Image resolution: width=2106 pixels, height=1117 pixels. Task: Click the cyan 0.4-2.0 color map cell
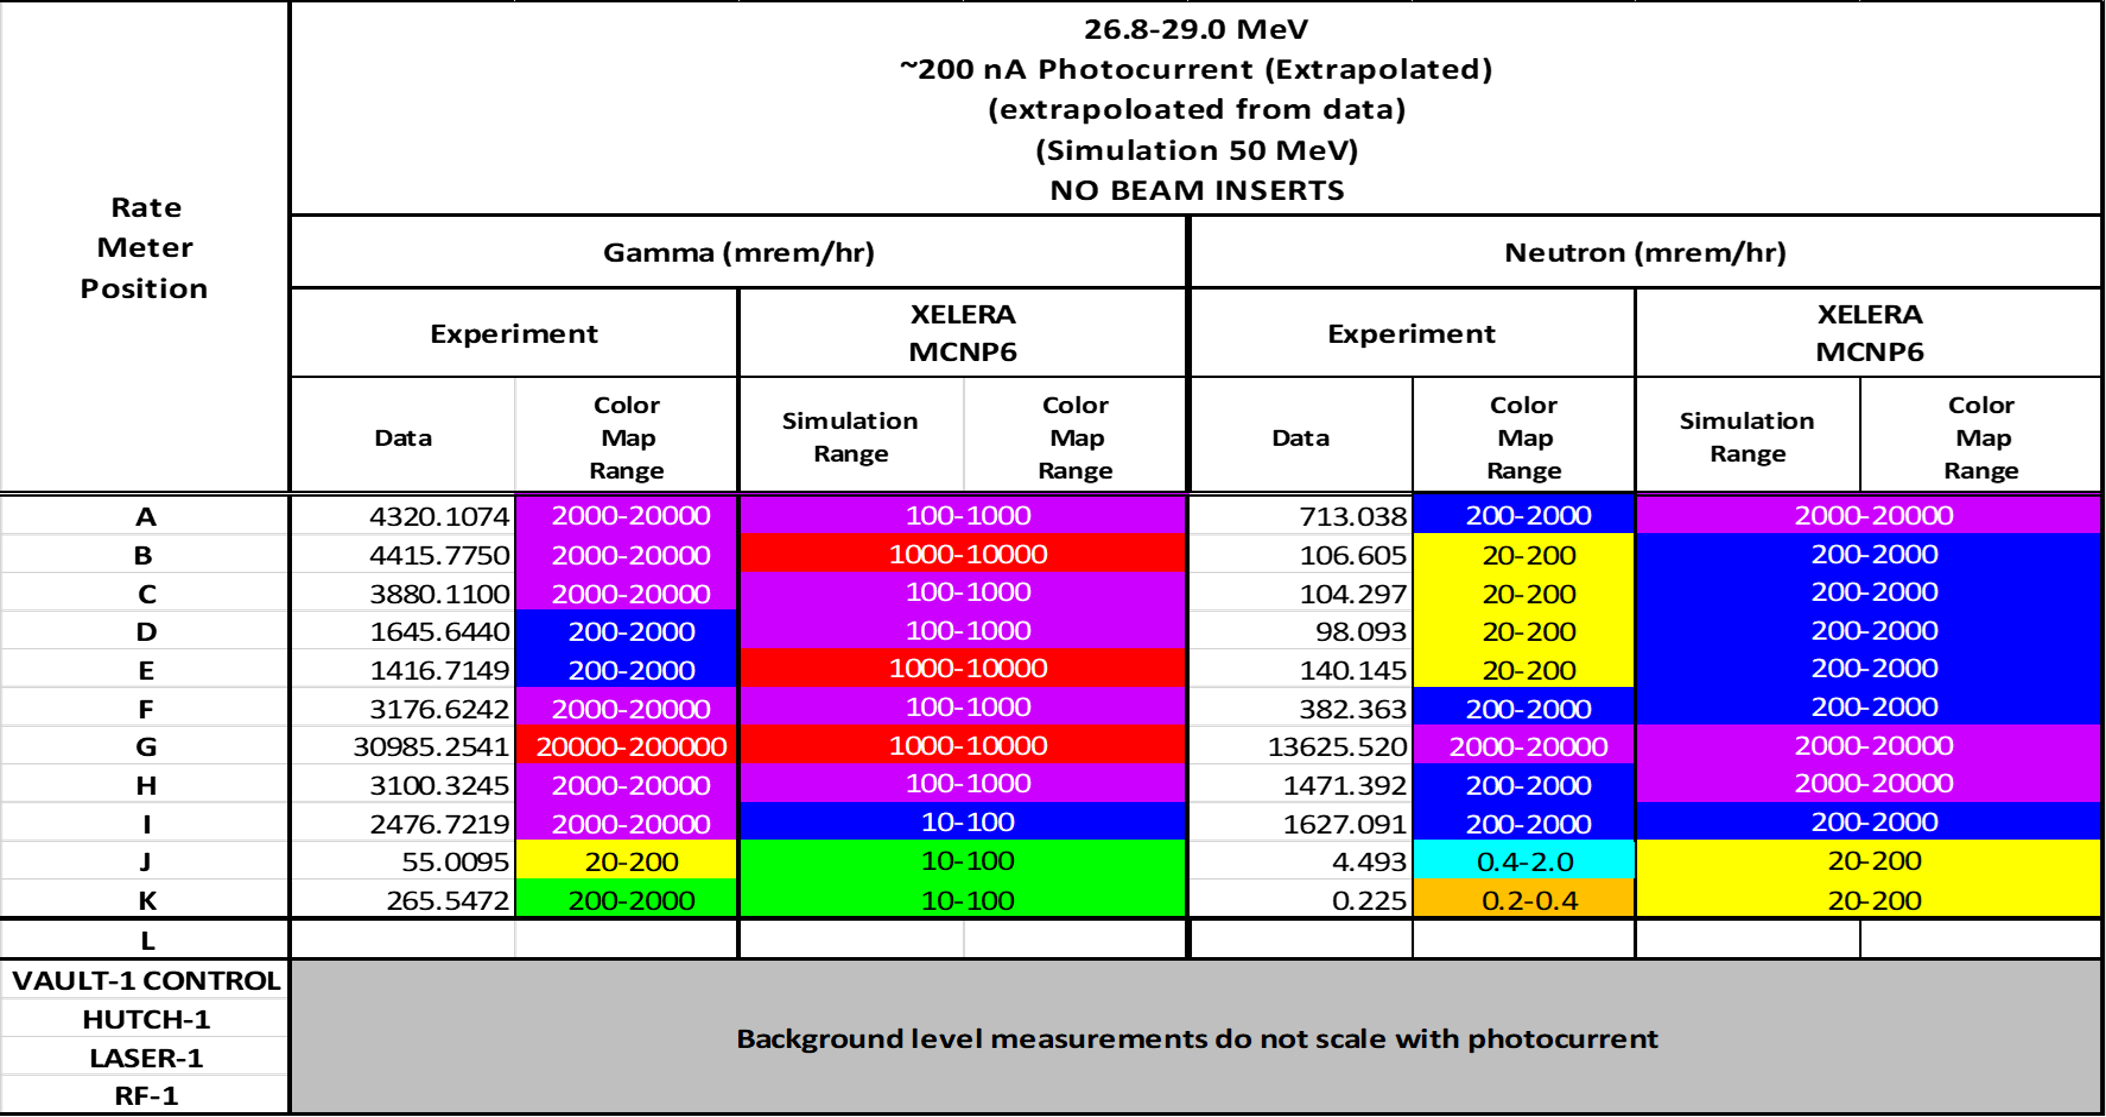tap(1524, 861)
